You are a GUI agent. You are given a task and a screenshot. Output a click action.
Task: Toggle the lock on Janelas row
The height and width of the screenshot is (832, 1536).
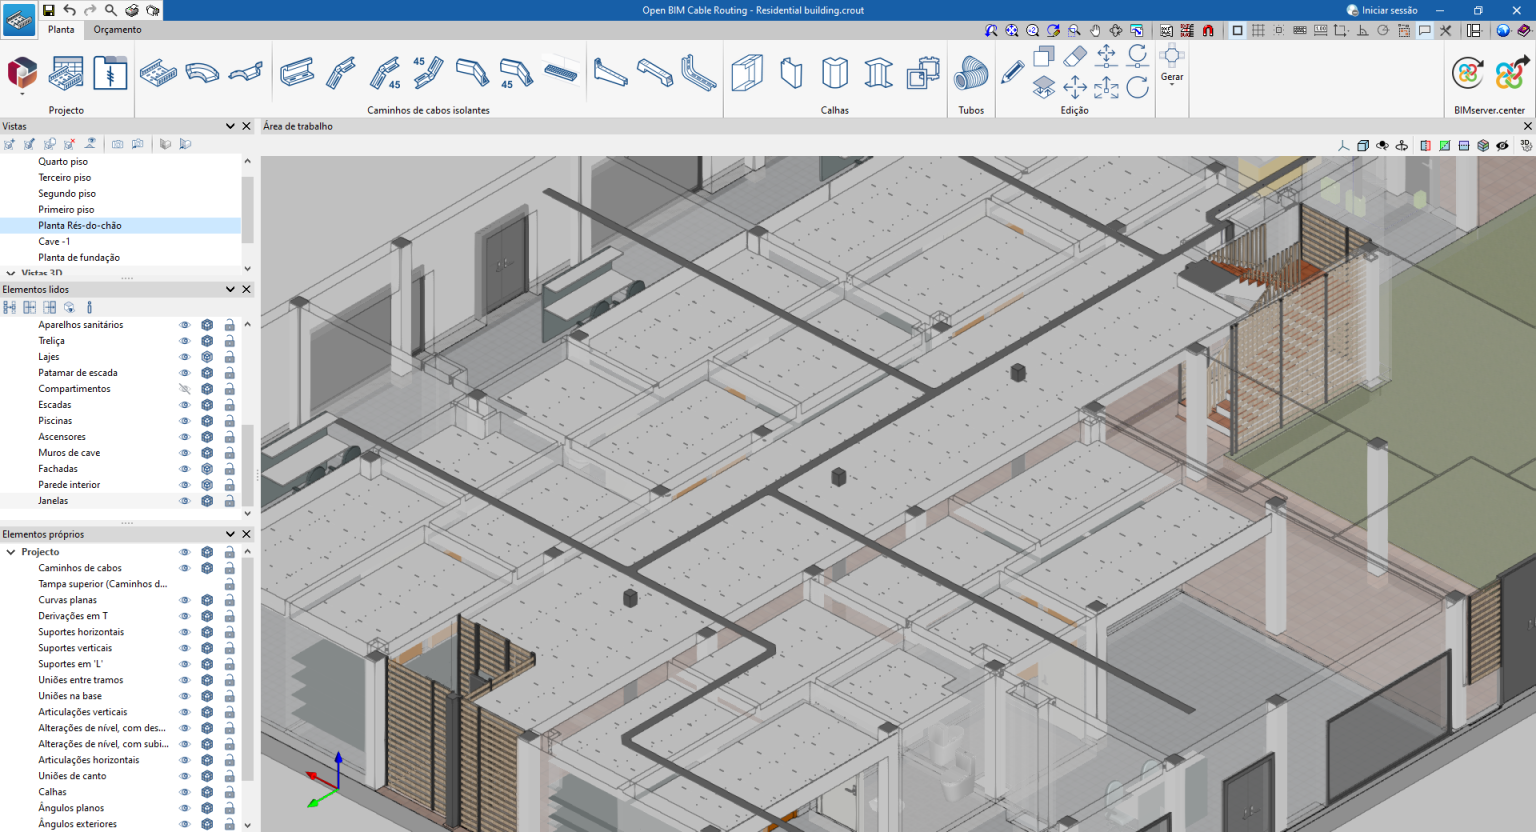[x=229, y=501]
